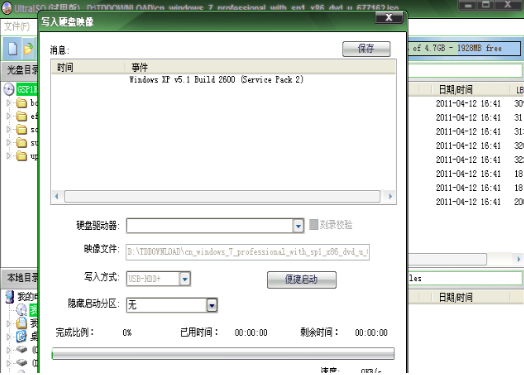Select the CD drive icon under 我的电脑
The image size is (524, 375).
(x=22, y=310)
